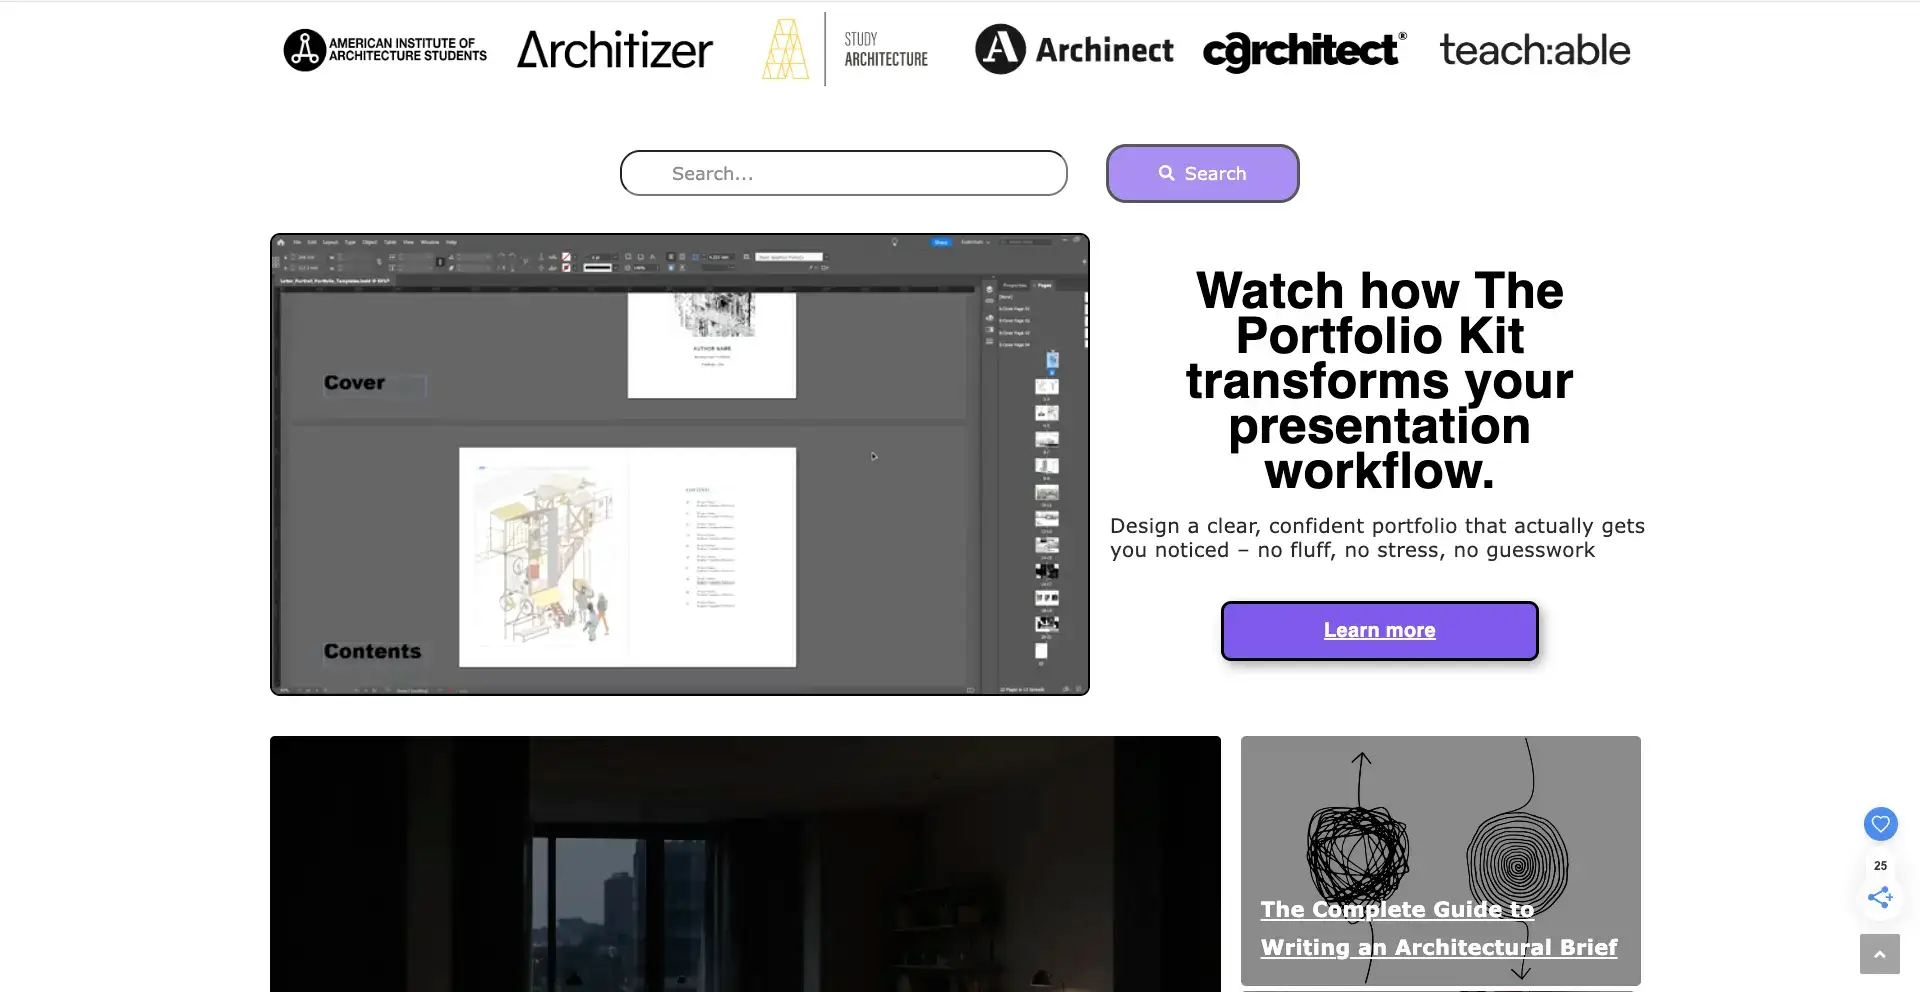The width and height of the screenshot is (1920, 992).
Task: Click the home icon in InDesign's menu bar
Action: (281, 242)
